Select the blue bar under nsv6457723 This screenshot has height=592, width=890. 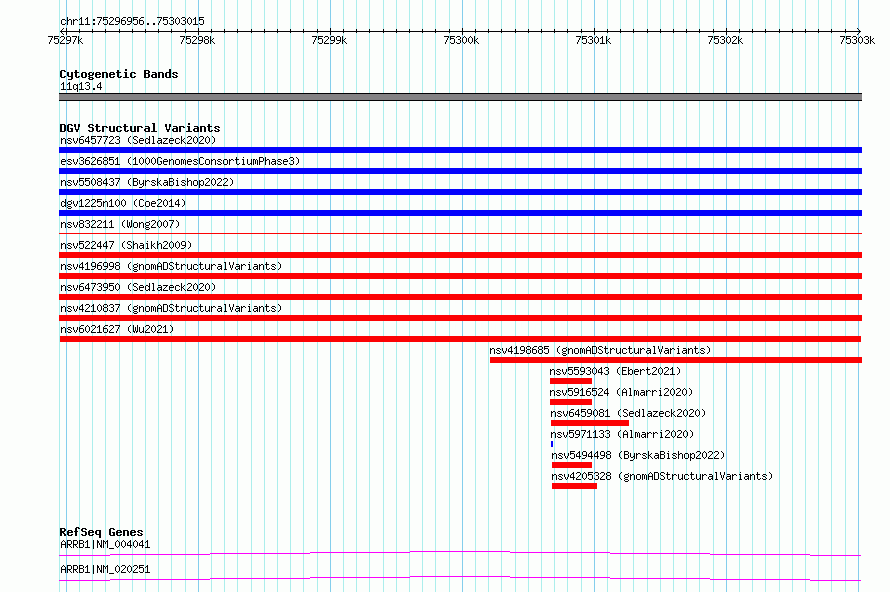coord(460,150)
